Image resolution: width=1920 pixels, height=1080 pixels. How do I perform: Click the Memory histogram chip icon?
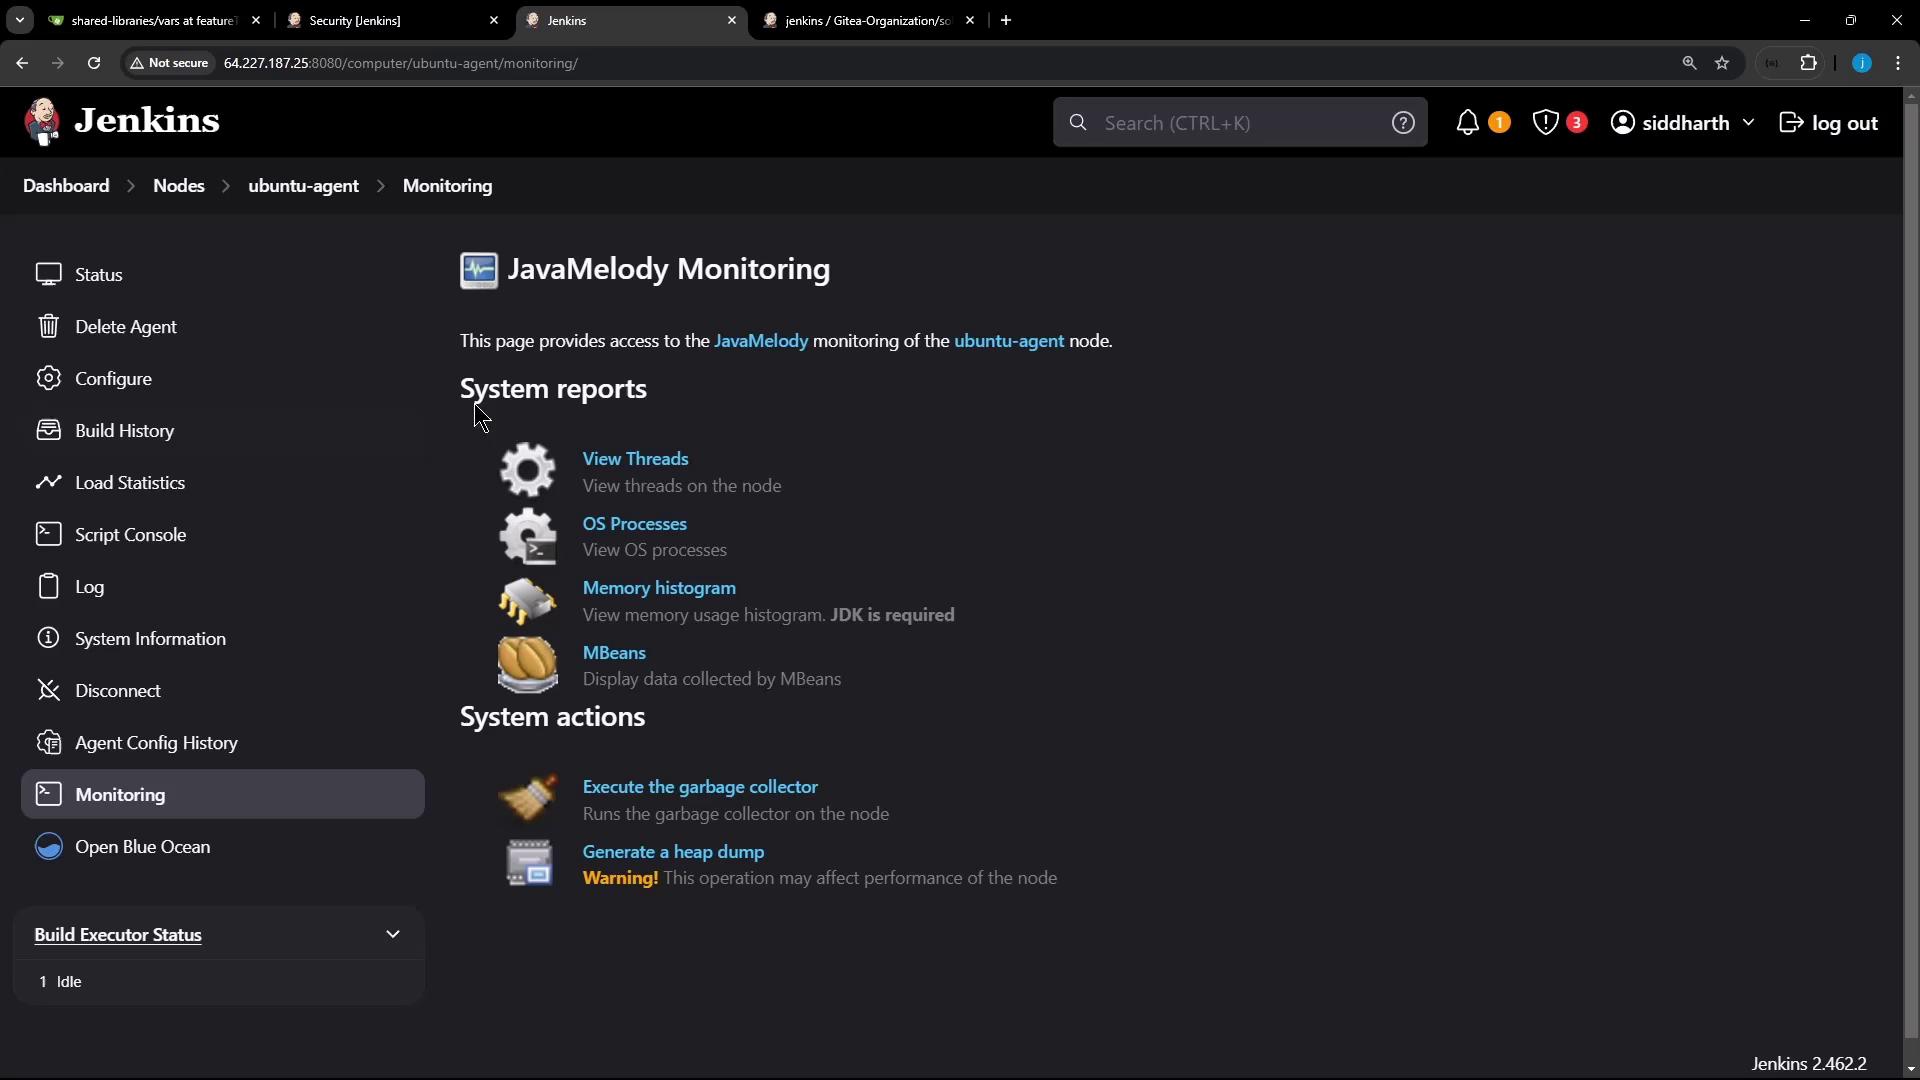pyautogui.click(x=527, y=601)
